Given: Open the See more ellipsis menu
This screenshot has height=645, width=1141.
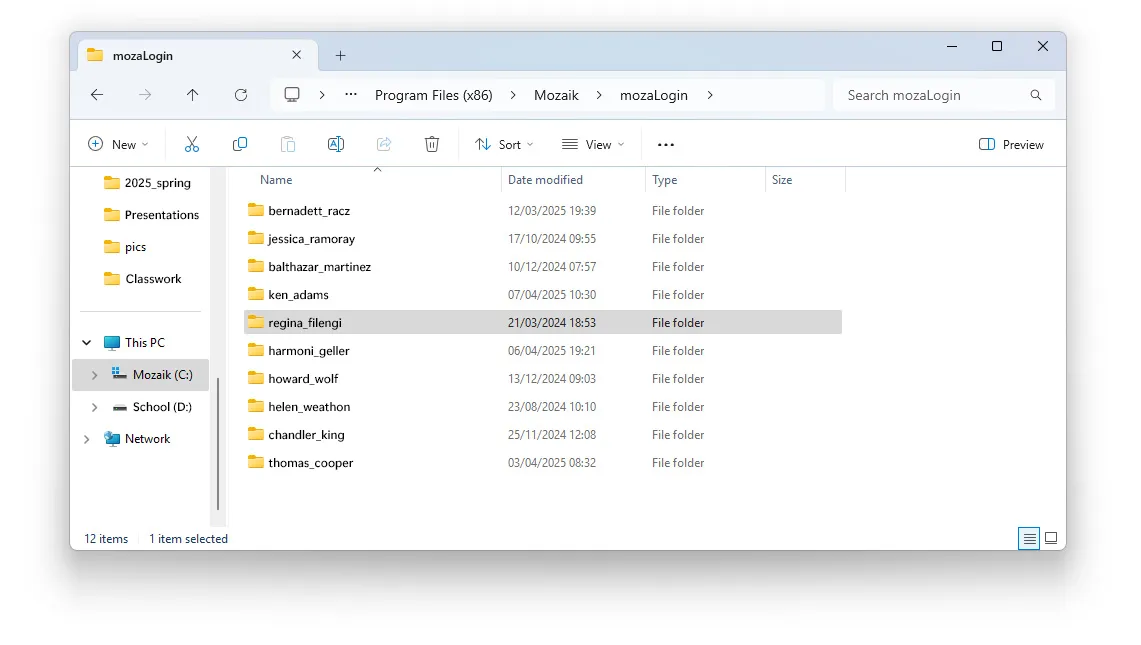Looking at the screenshot, I should click(666, 144).
